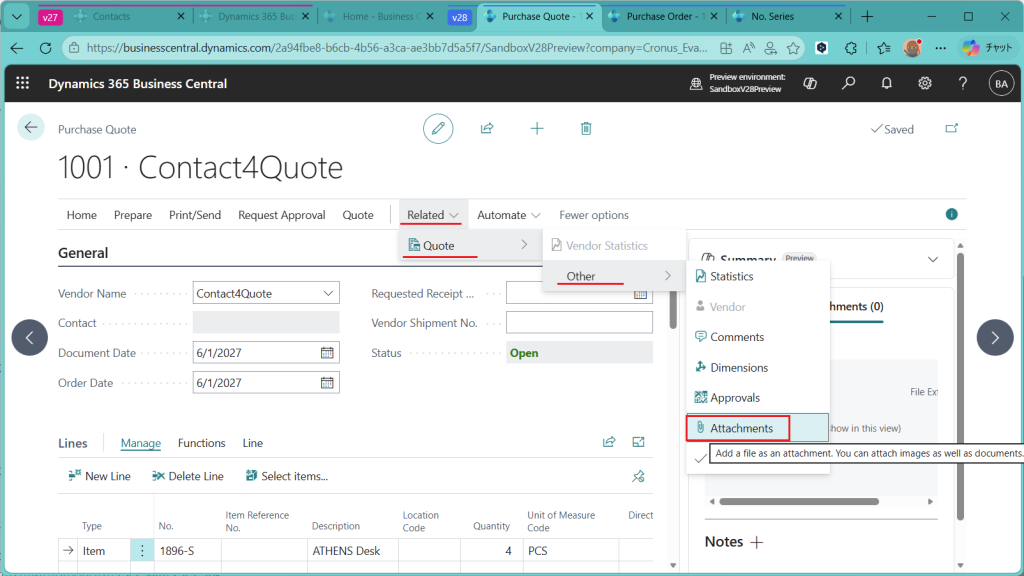Click the share icon in header
Screen dimensions: 1024x576
click(x=487, y=128)
